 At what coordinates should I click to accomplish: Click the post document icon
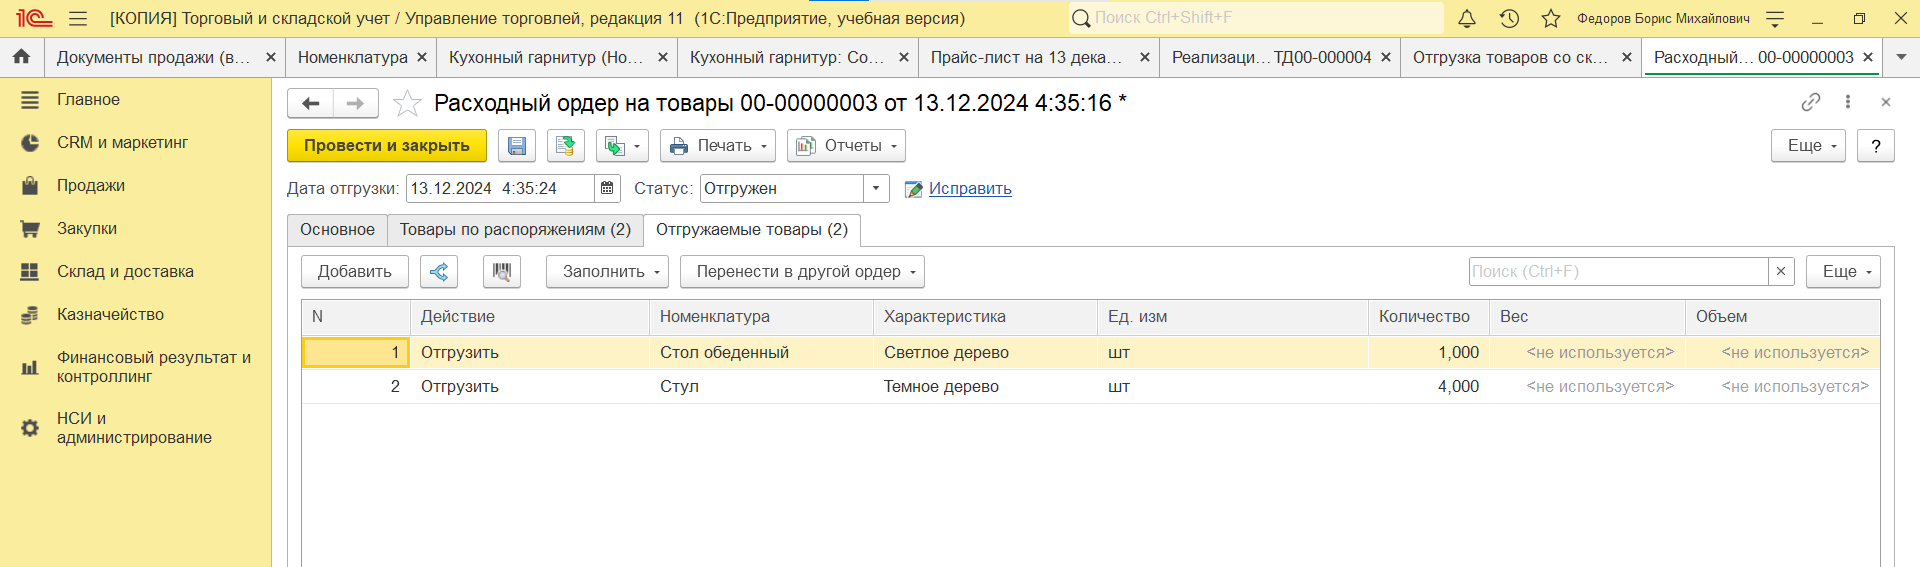click(x=565, y=146)
